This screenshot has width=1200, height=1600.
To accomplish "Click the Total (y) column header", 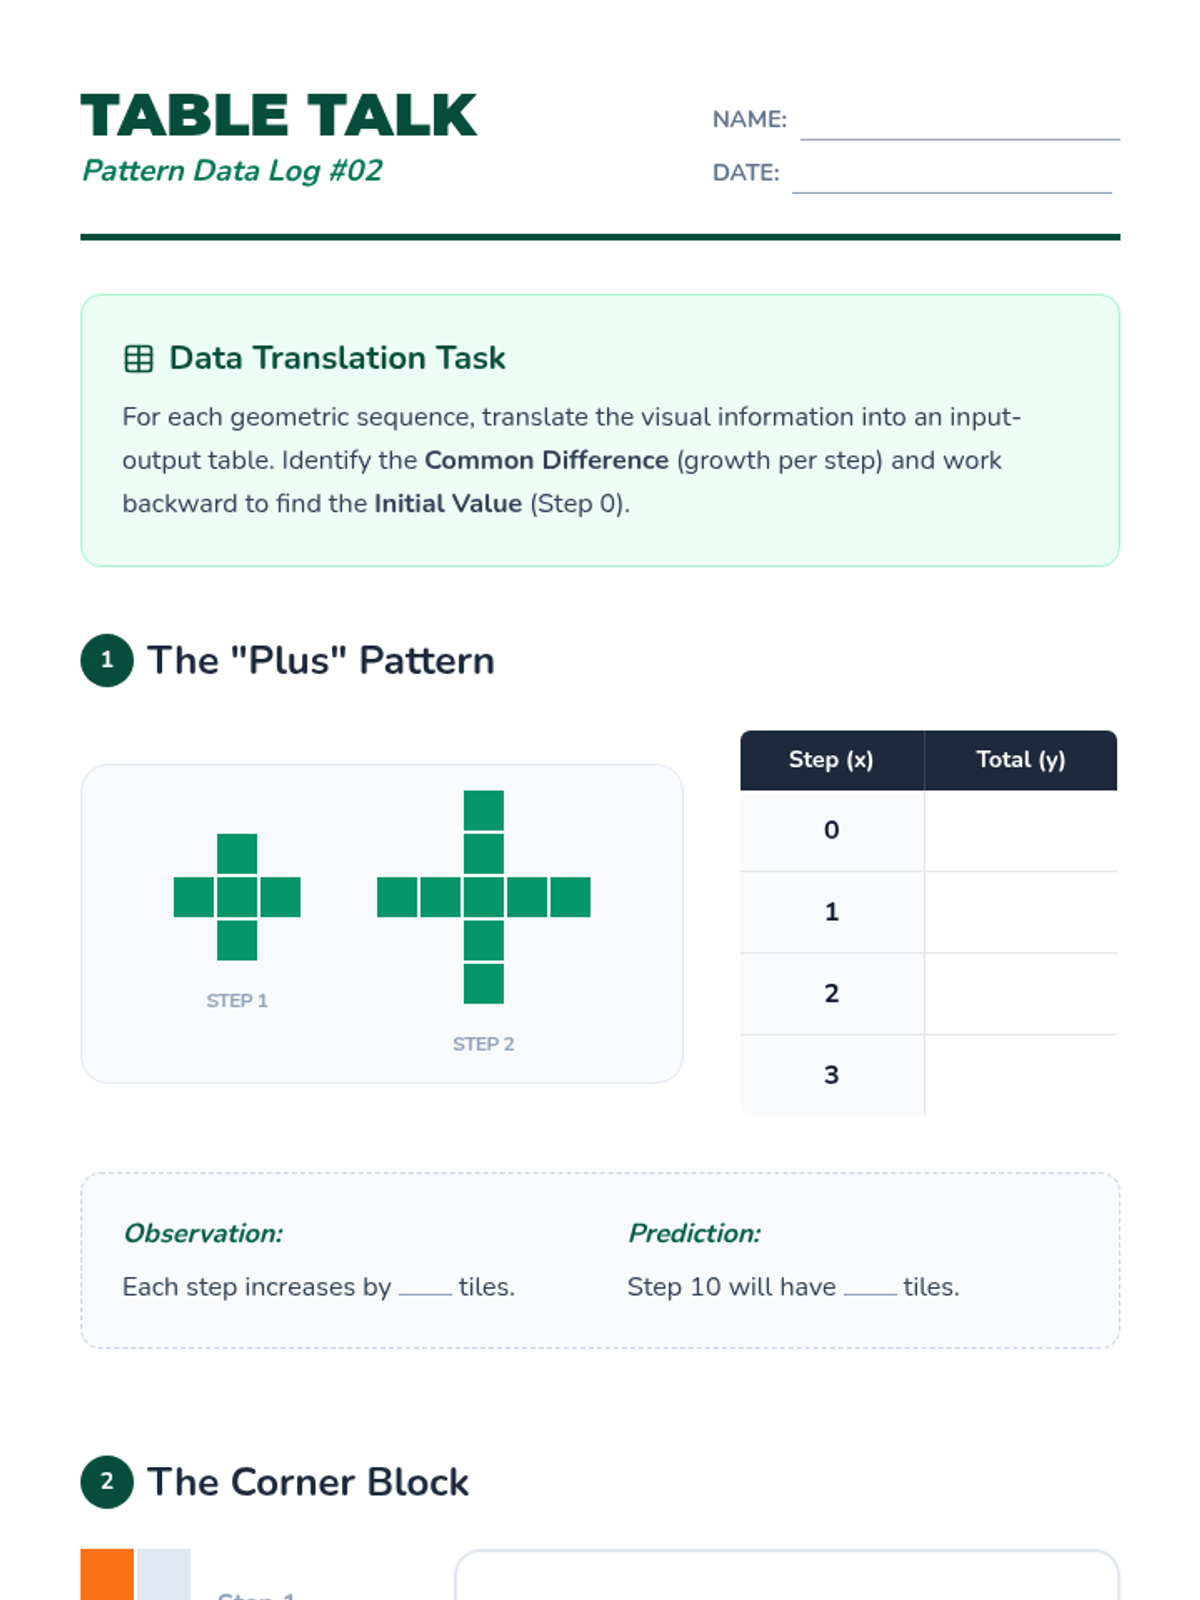I will point(1021,760).
